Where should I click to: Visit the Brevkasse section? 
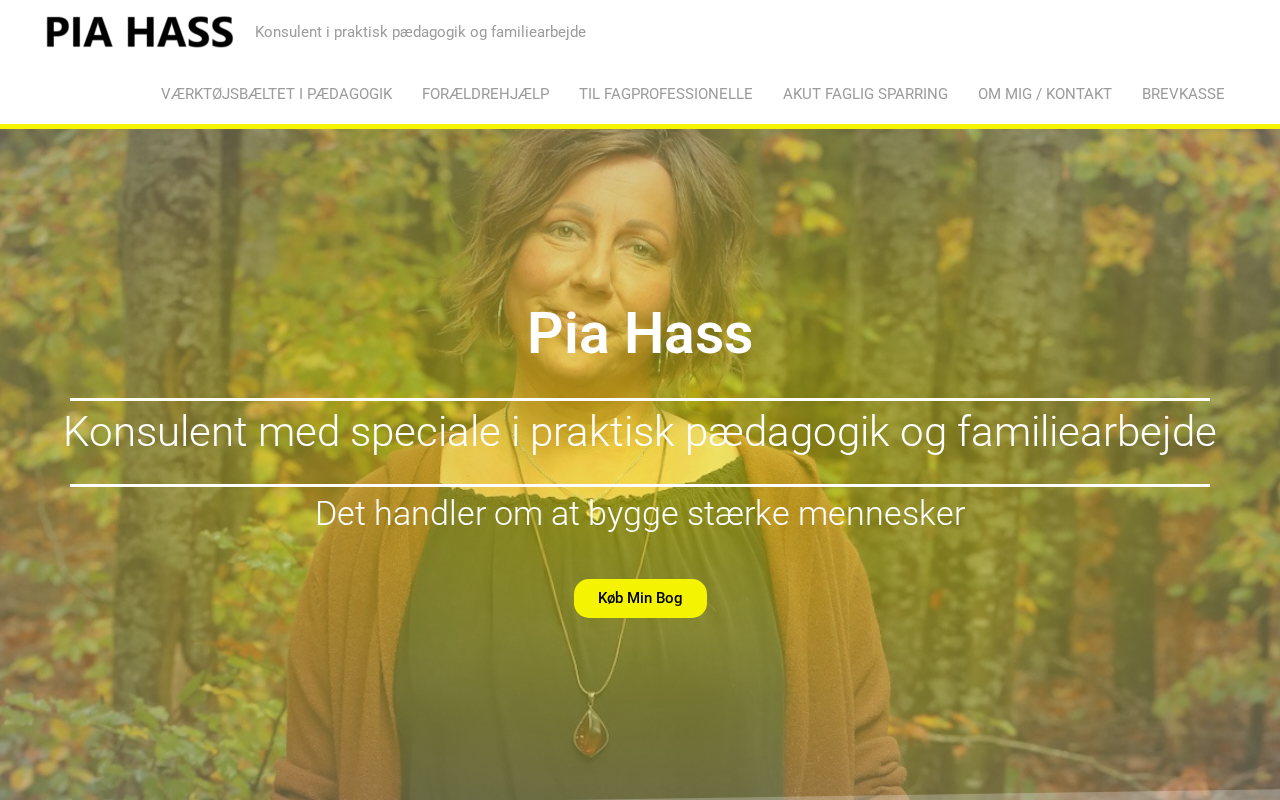pos(1183,94)
